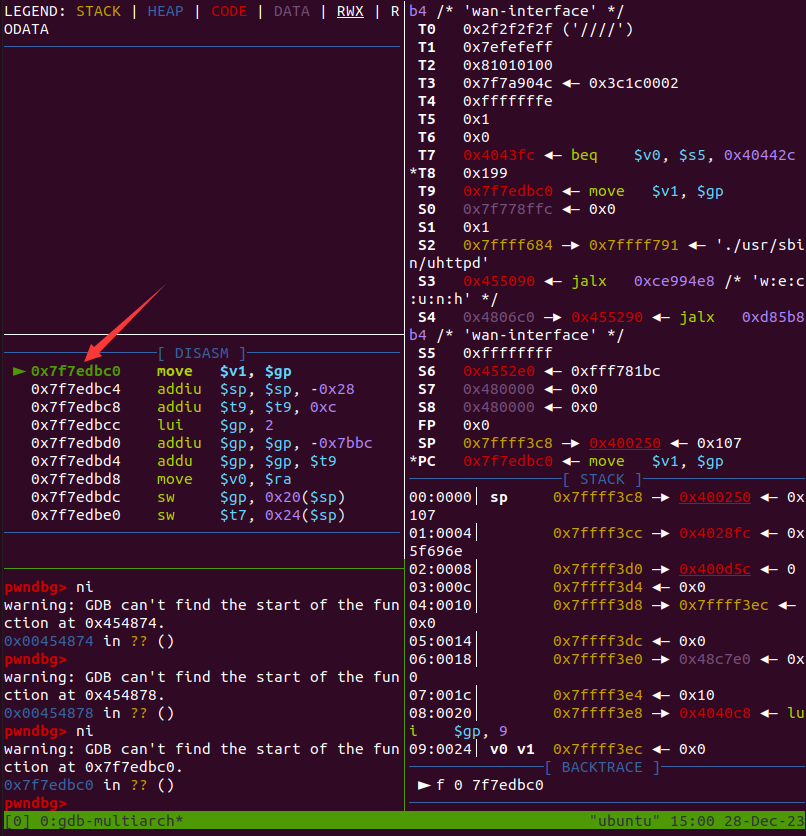Screen dimensions: 806x836
Task: Click the DISASM section header
Action: click(202, 353)
